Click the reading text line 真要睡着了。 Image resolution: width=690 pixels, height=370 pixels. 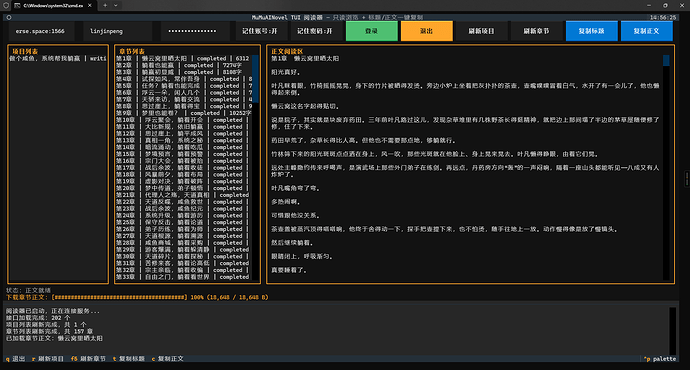point(289,270)
